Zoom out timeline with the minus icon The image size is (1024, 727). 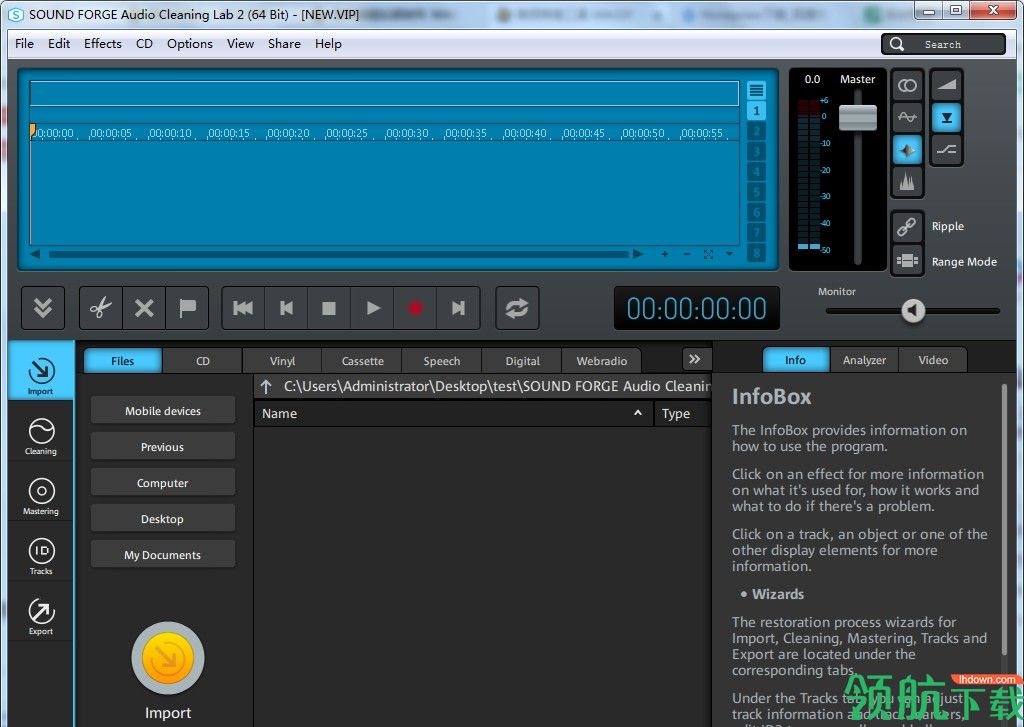pos(686,254)
